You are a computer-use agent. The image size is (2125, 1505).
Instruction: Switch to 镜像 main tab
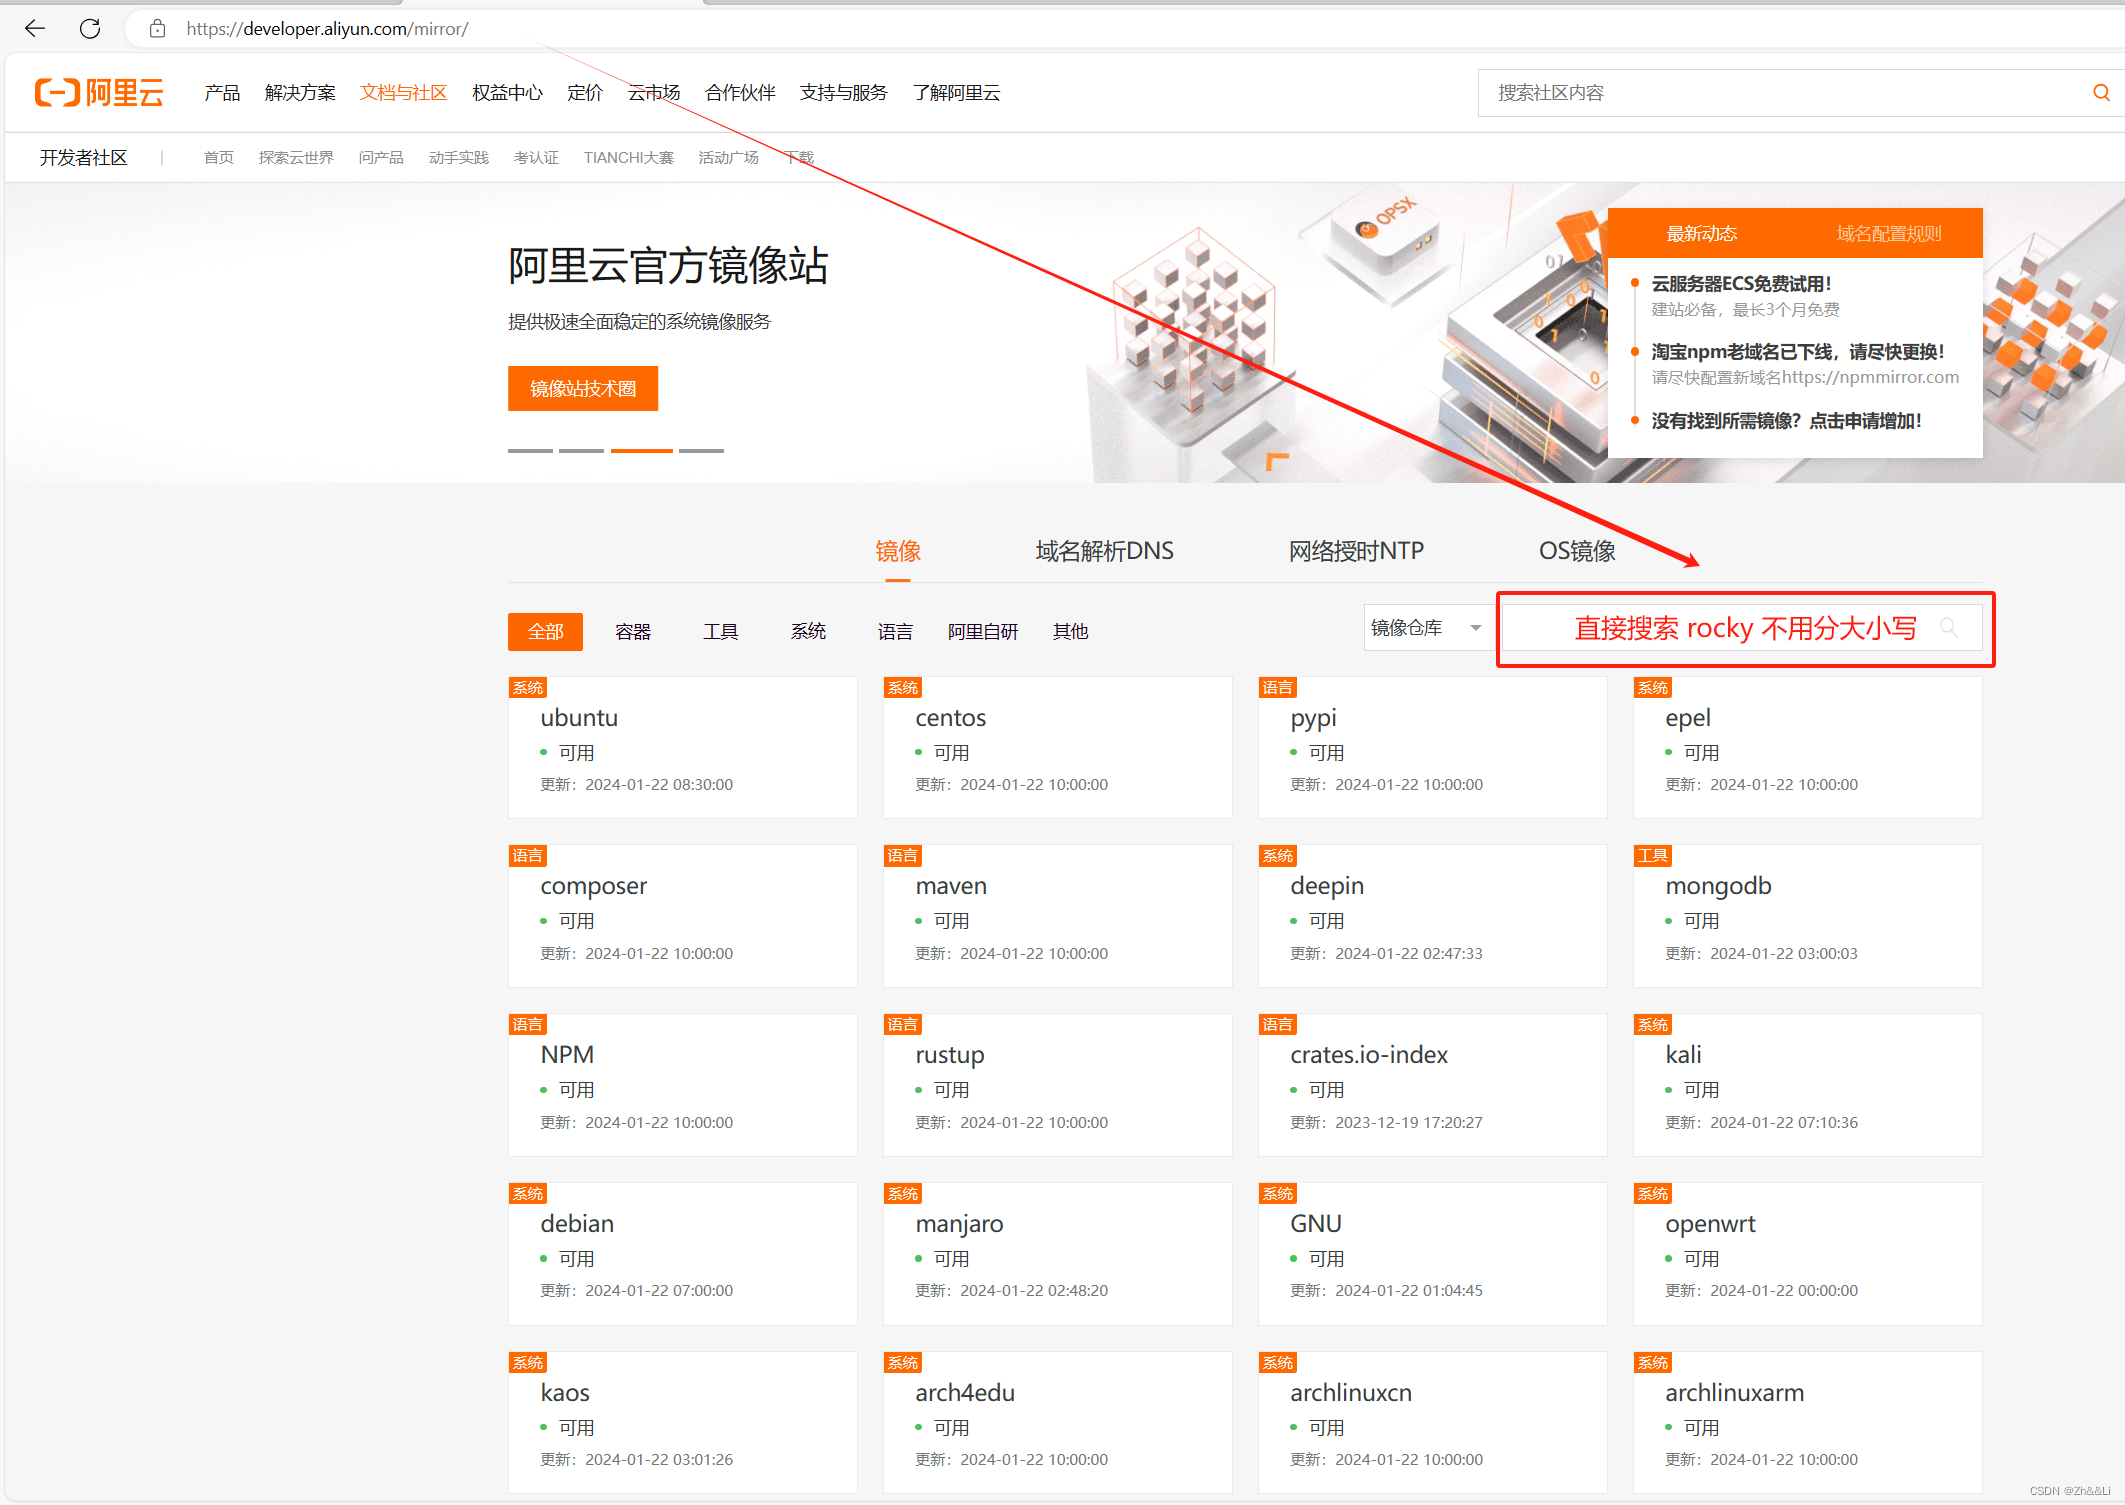tap(897, 551)
